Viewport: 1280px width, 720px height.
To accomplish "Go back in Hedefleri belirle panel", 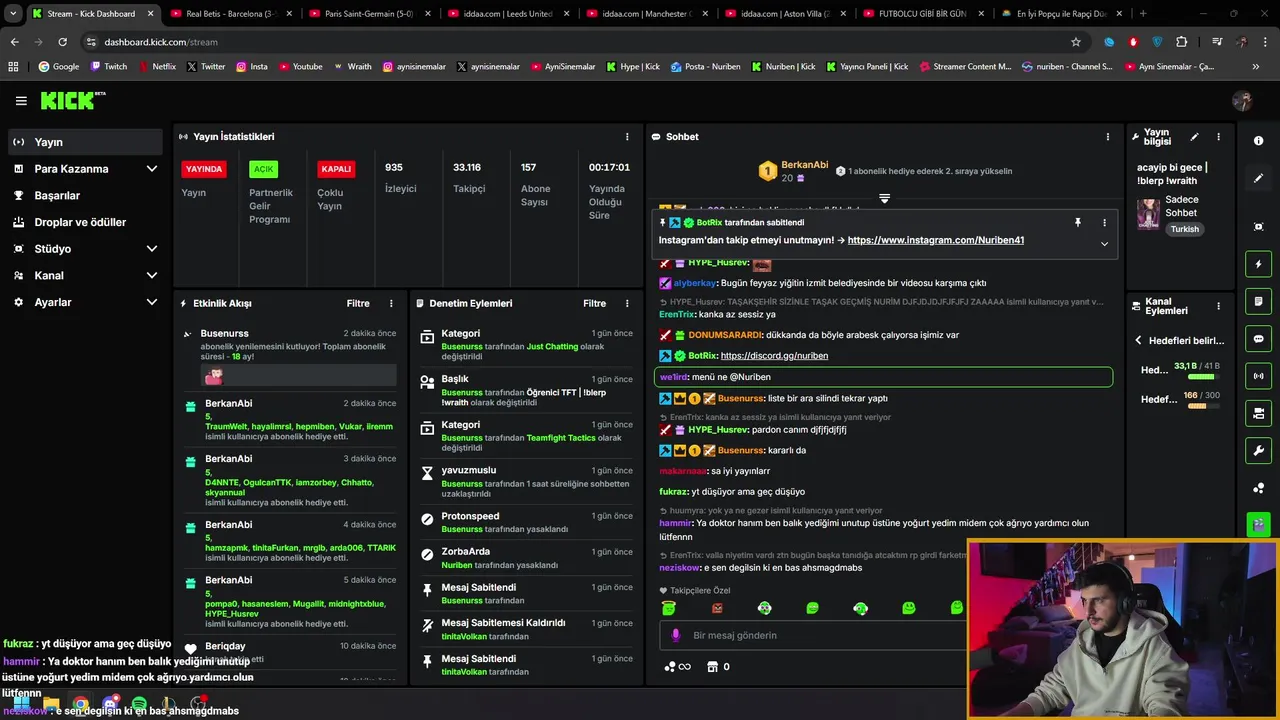I will [1138, 340].
